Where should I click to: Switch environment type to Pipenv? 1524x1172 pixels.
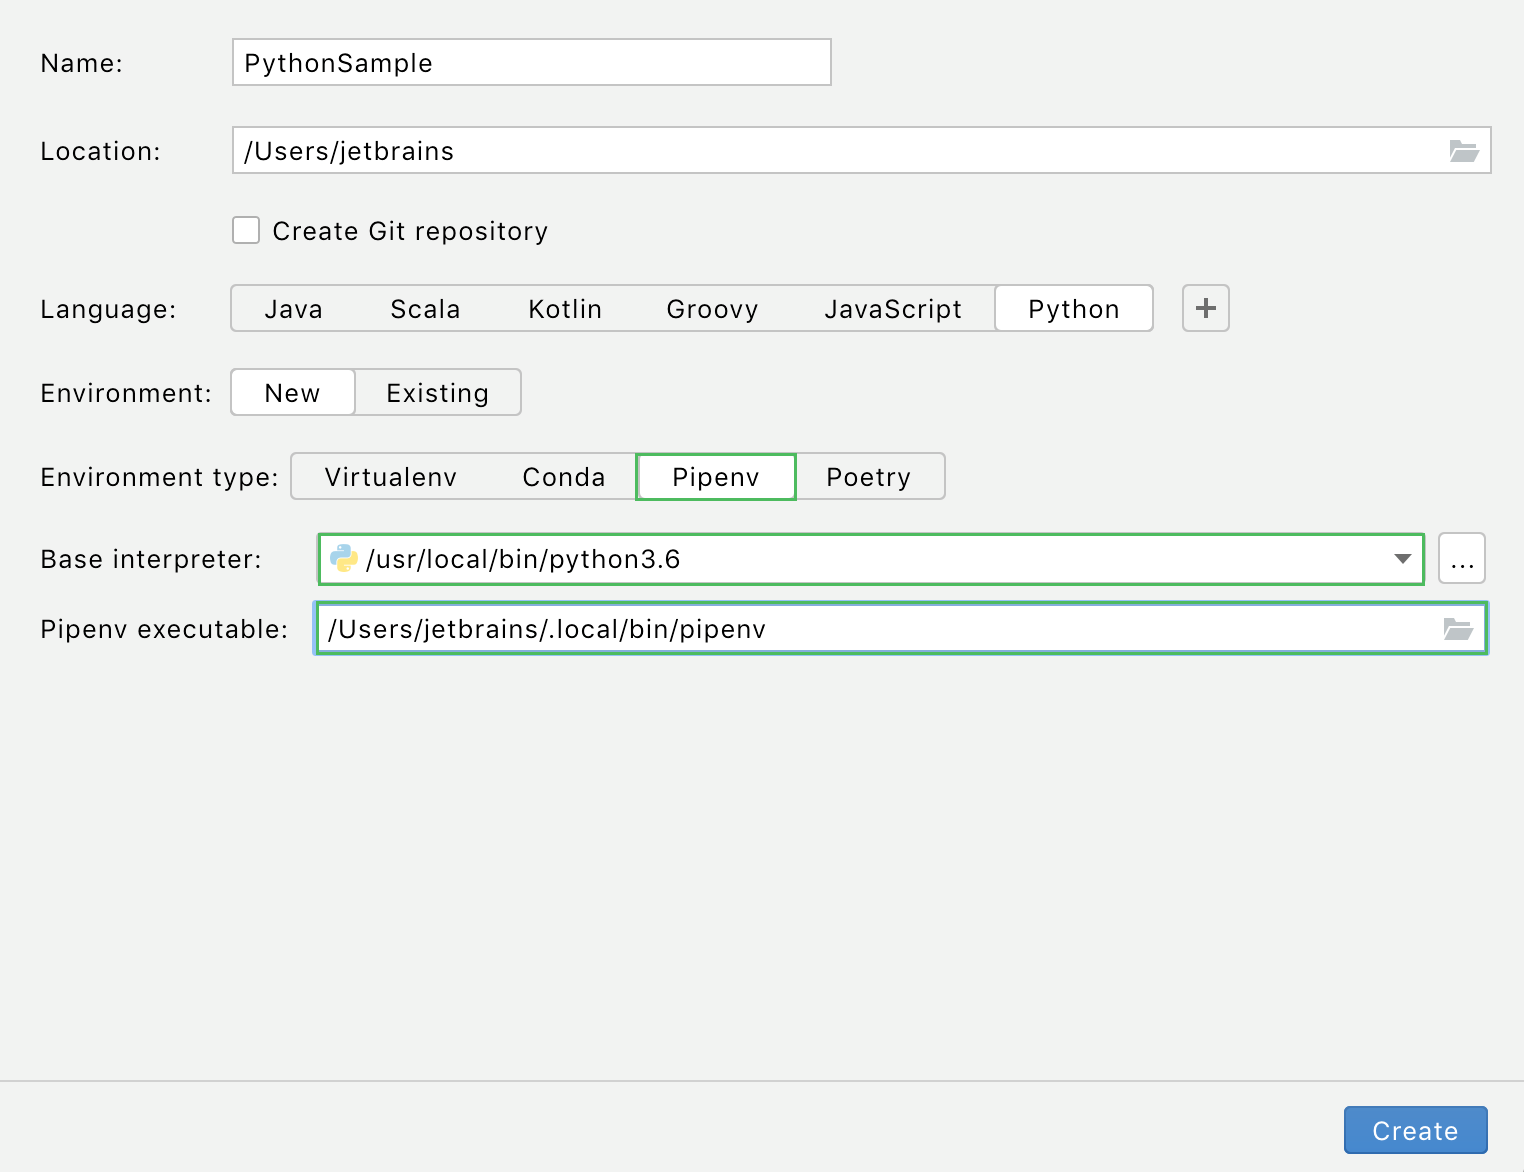point(716,477)
